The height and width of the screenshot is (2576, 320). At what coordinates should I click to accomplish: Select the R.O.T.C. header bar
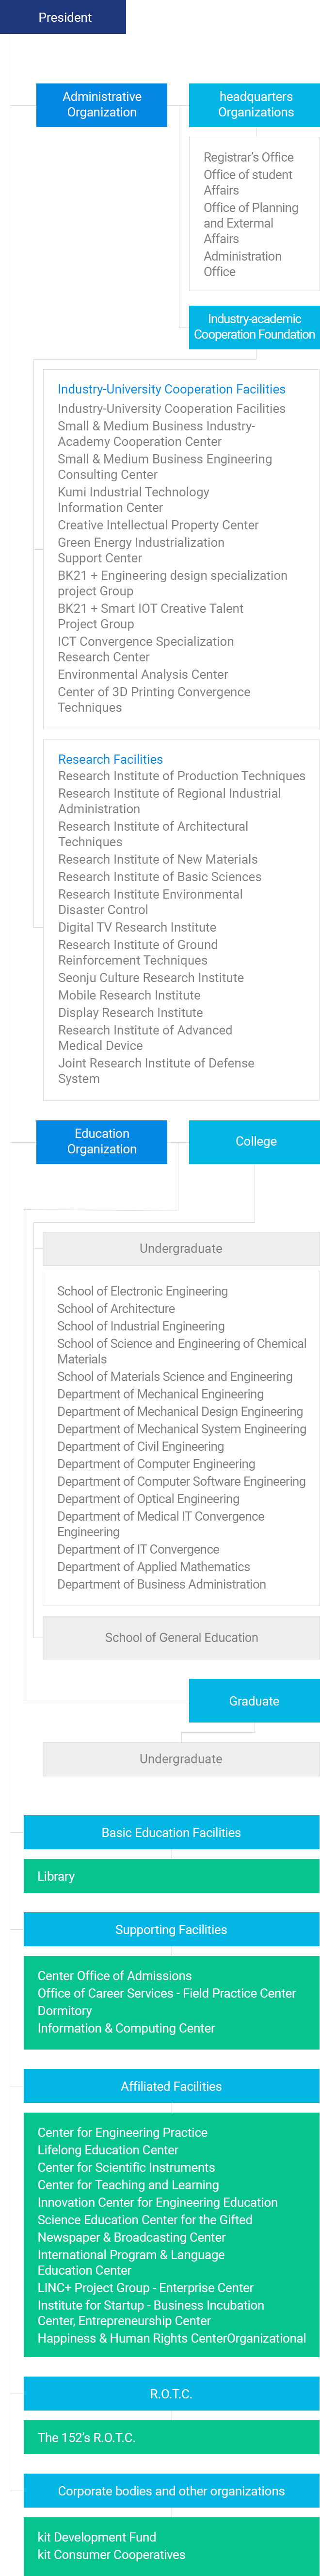tap(171, 2394)
